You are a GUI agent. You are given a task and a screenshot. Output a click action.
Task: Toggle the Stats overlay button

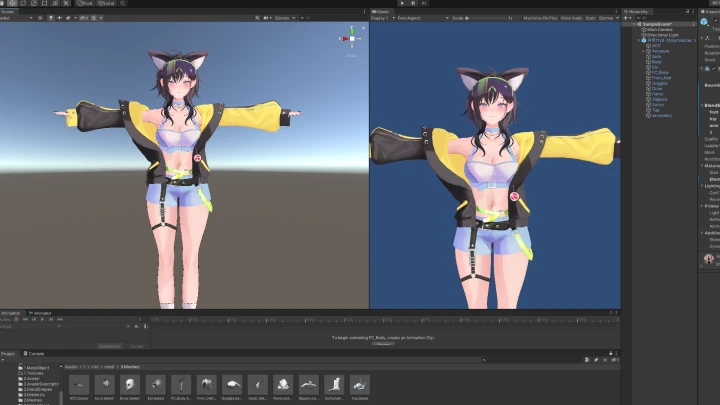591,18
